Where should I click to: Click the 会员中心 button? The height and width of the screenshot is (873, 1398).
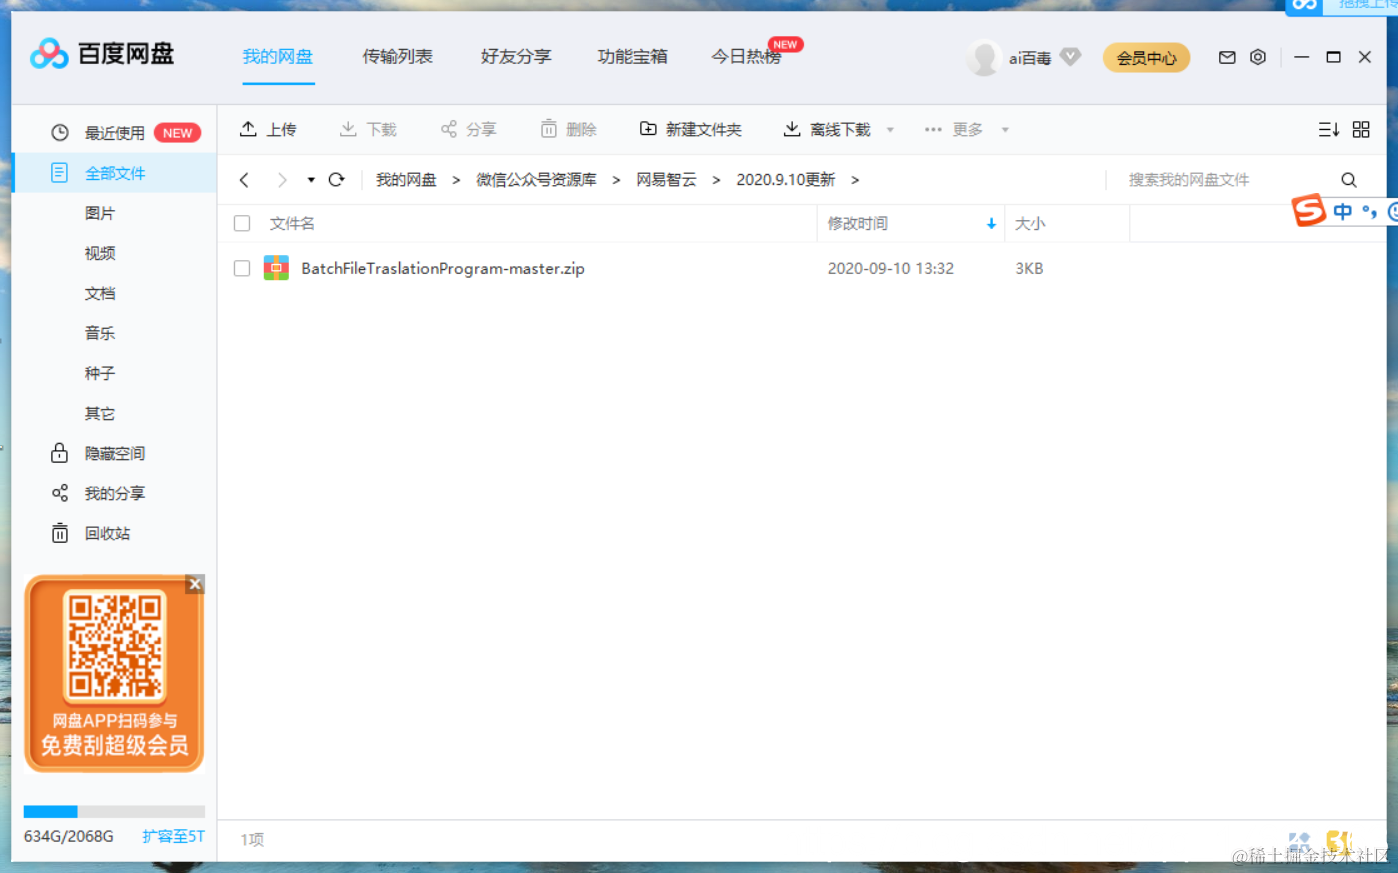click(x=1146, y=57)
